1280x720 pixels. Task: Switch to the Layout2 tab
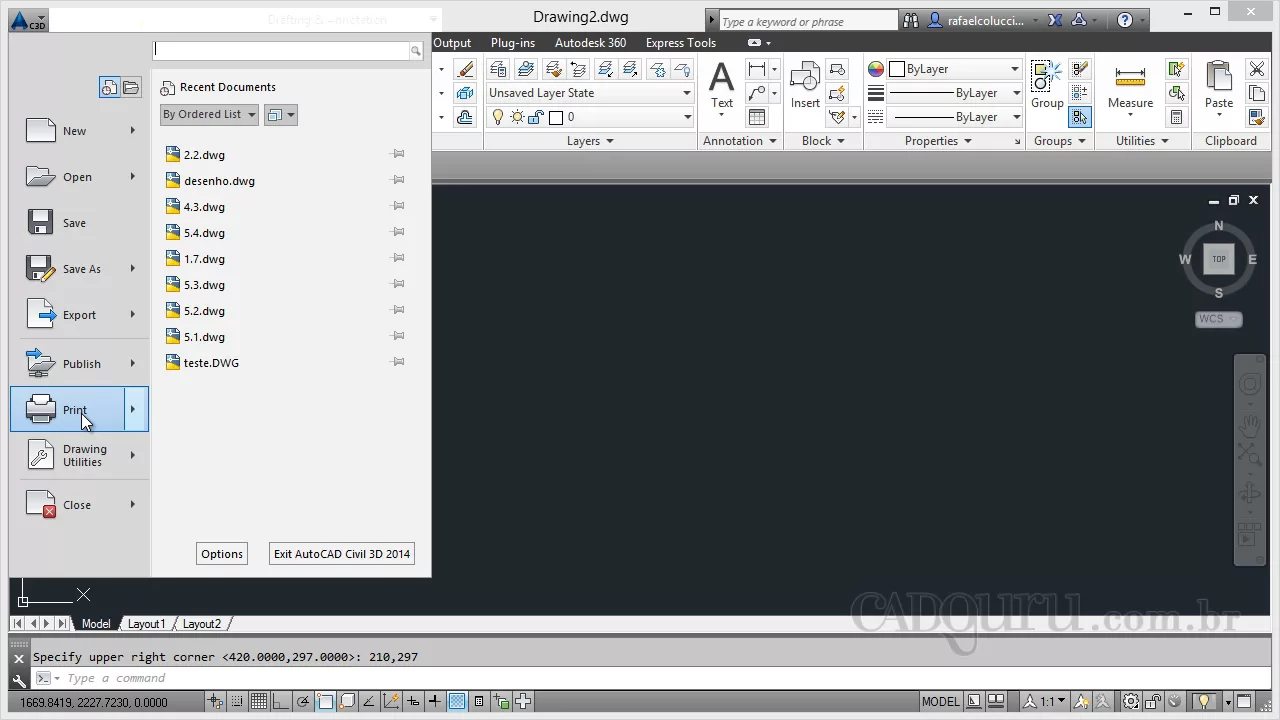point(201,624)
